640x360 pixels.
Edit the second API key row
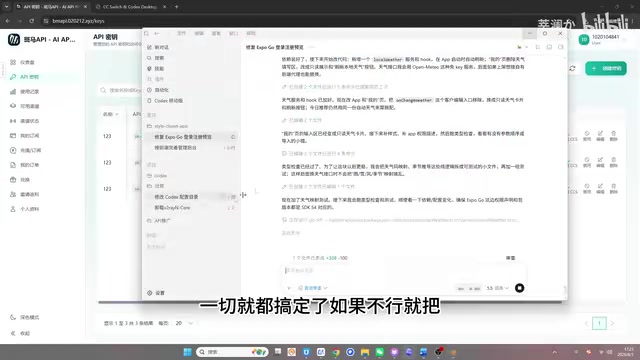click(x=600, y=162)
